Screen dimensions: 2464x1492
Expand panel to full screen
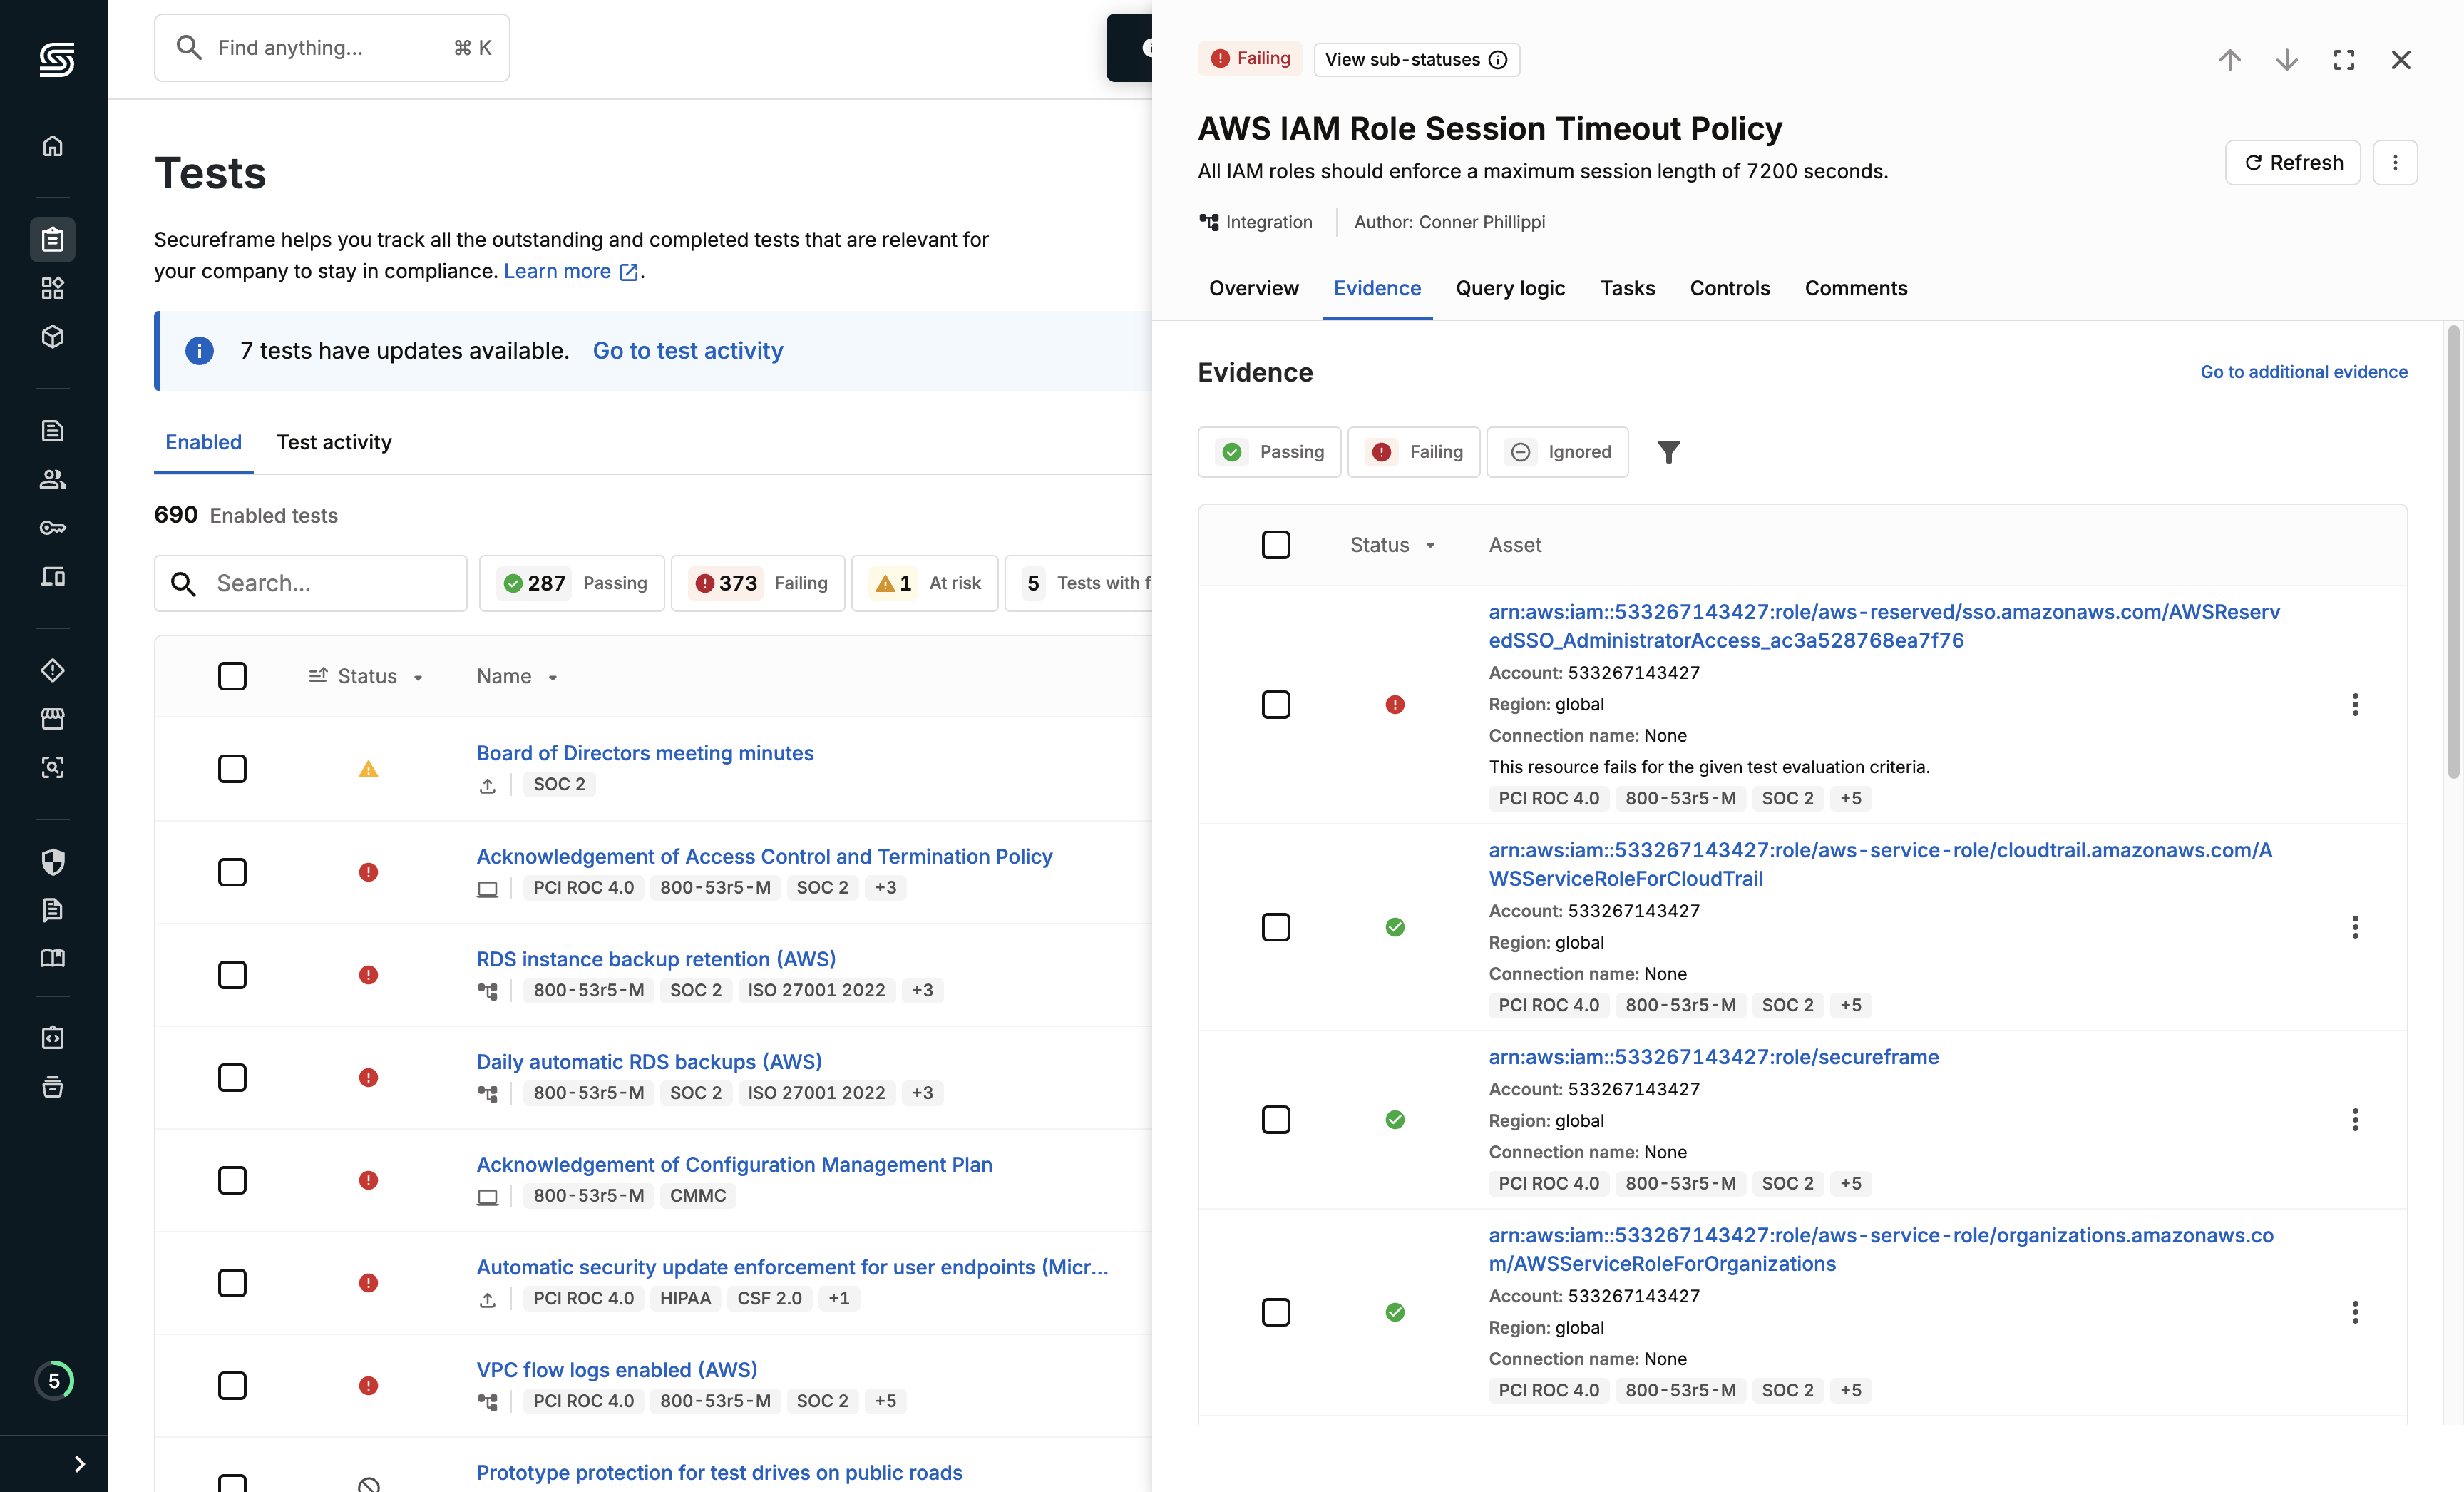(2343, 60)
